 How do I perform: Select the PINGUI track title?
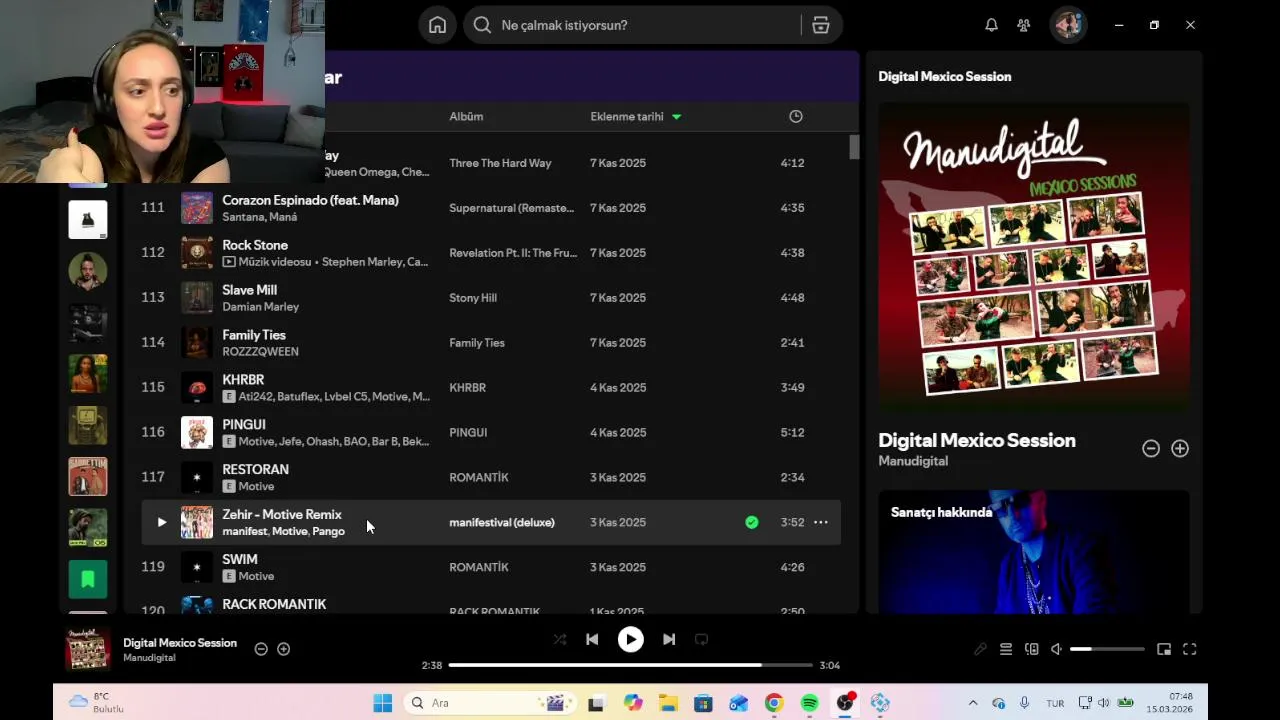[244, 425]
